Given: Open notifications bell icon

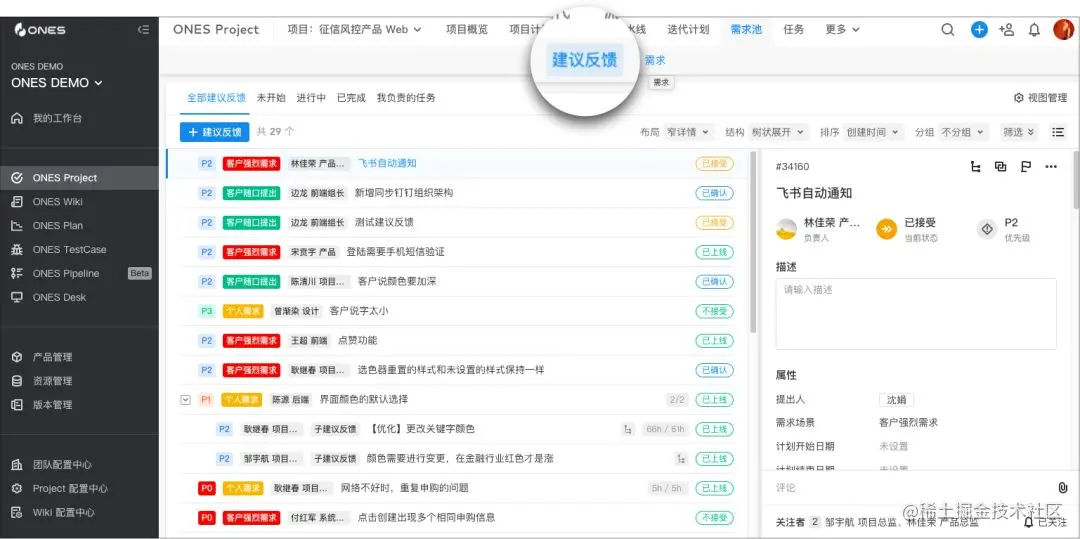Looking at the screenshot, I should pyautogui.click(x=1034, y=30).
